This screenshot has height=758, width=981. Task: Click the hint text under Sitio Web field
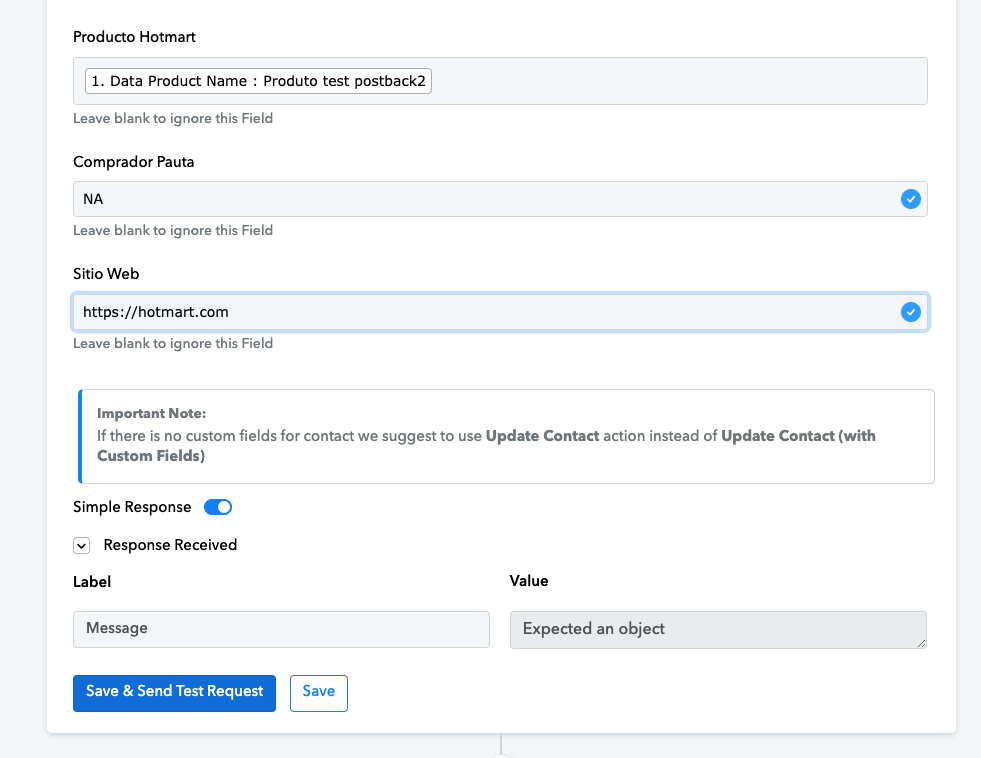pyautogui.click(x=173, y=343)
